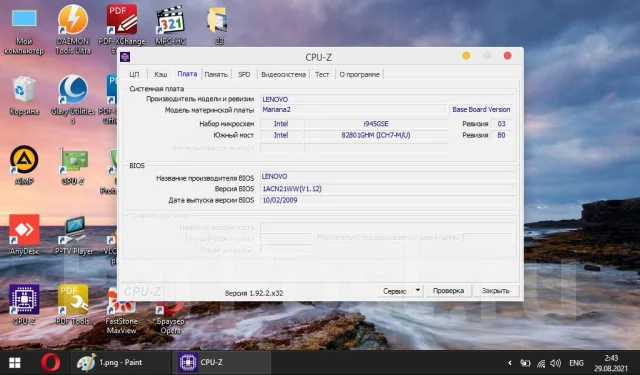Launch AIMP player from desktop

[24, 165]
